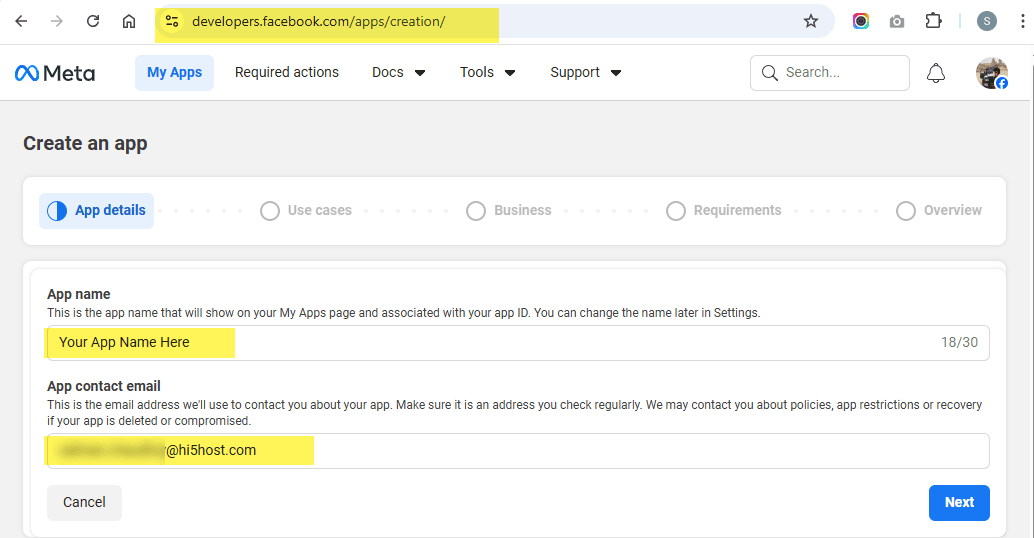View site information icon in address bar
This screenshot has height=538, width=1034.
click(172, 21)
